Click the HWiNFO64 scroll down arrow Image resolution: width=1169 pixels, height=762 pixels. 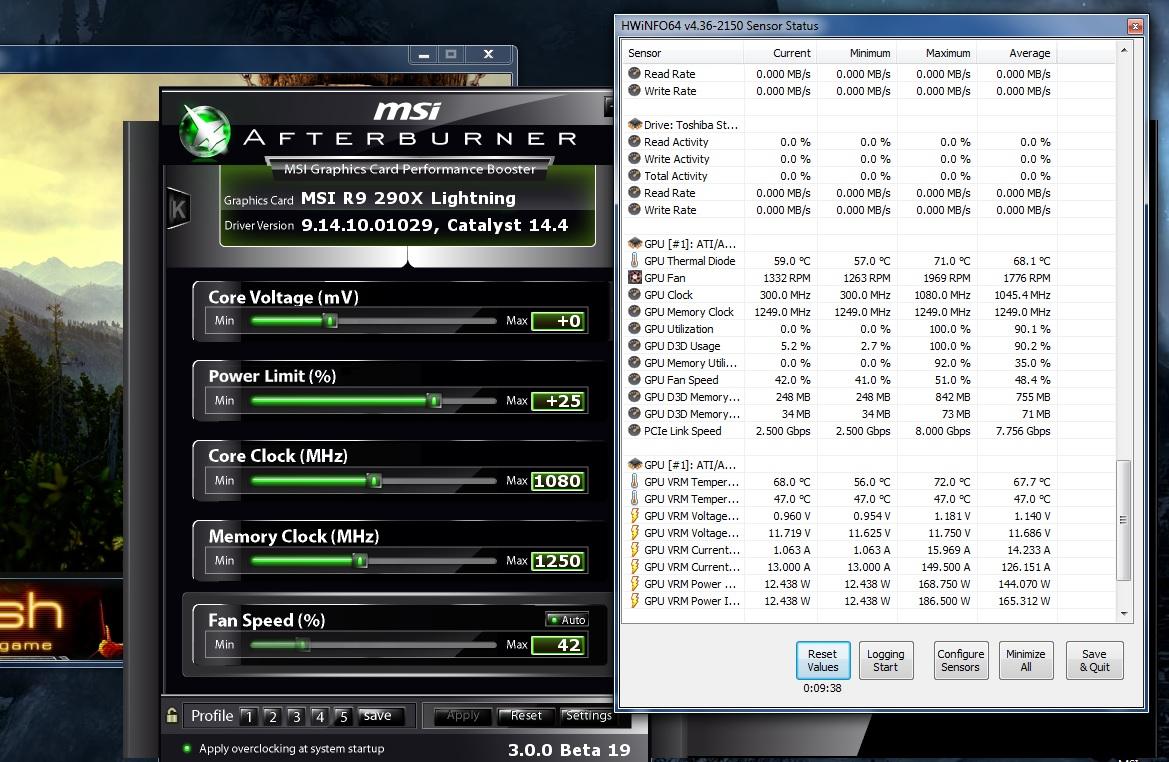click(1124, 614)
